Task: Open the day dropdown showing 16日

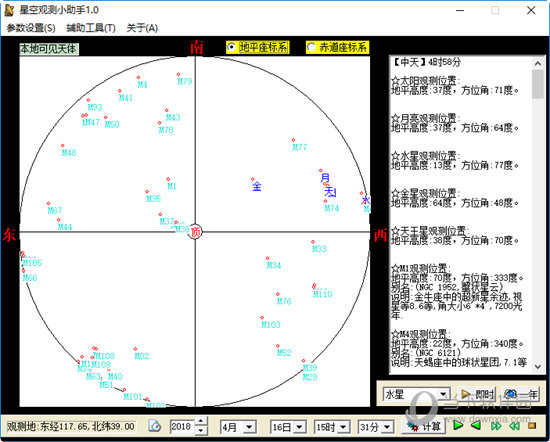Action: [288, 427]
